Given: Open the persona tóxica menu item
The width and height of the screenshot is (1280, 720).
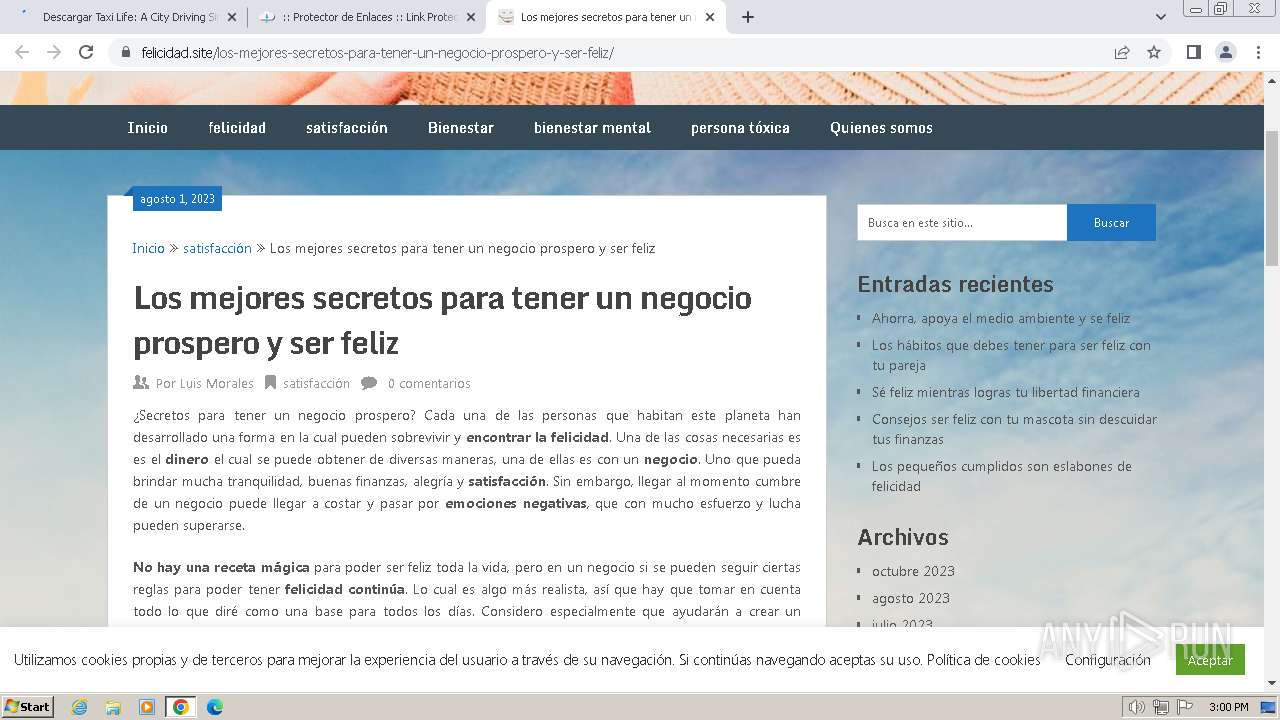Looking at the screenshot, I should (x=740, y=128).
